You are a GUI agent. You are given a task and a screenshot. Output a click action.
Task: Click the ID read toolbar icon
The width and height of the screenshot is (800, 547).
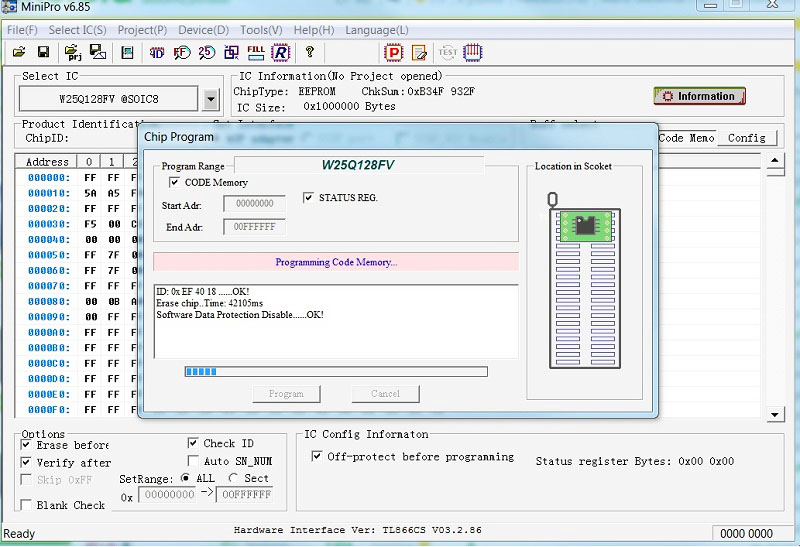156,53
